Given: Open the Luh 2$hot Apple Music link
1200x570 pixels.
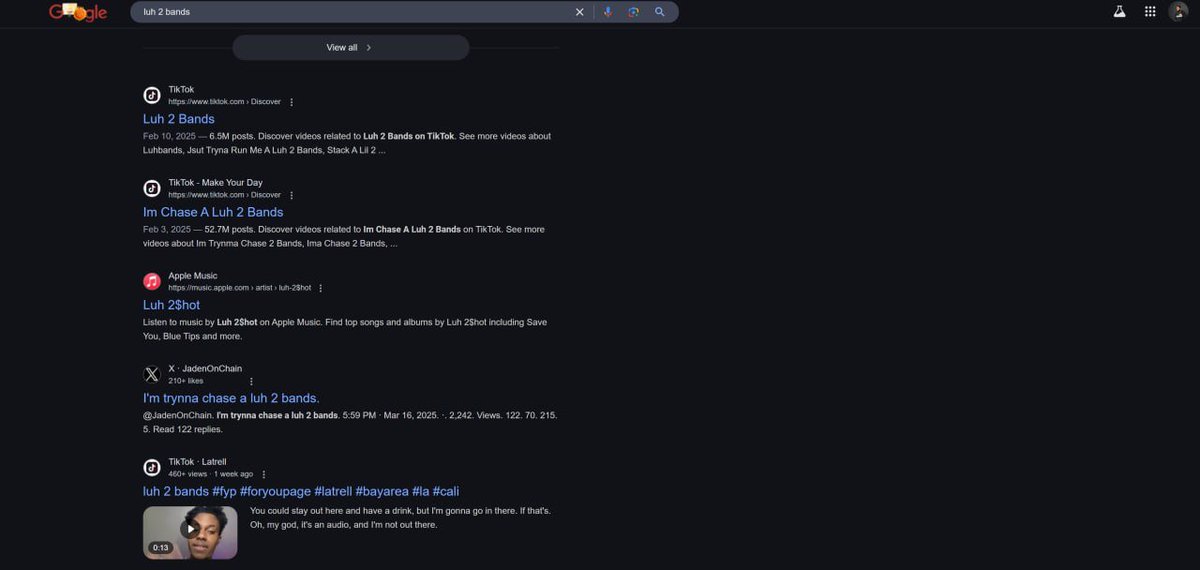Looking at the screenshot, I should tap(172, 305).
